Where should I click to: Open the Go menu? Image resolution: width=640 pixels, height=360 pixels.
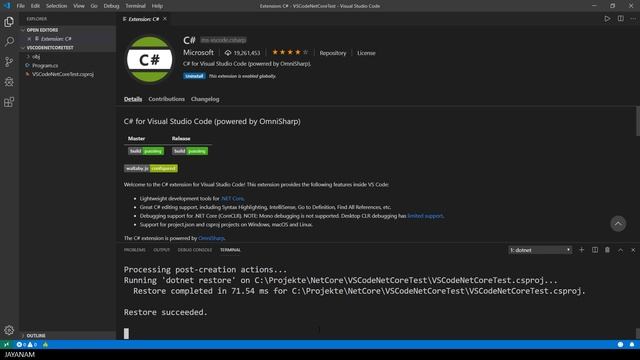(x=94, y=6)
